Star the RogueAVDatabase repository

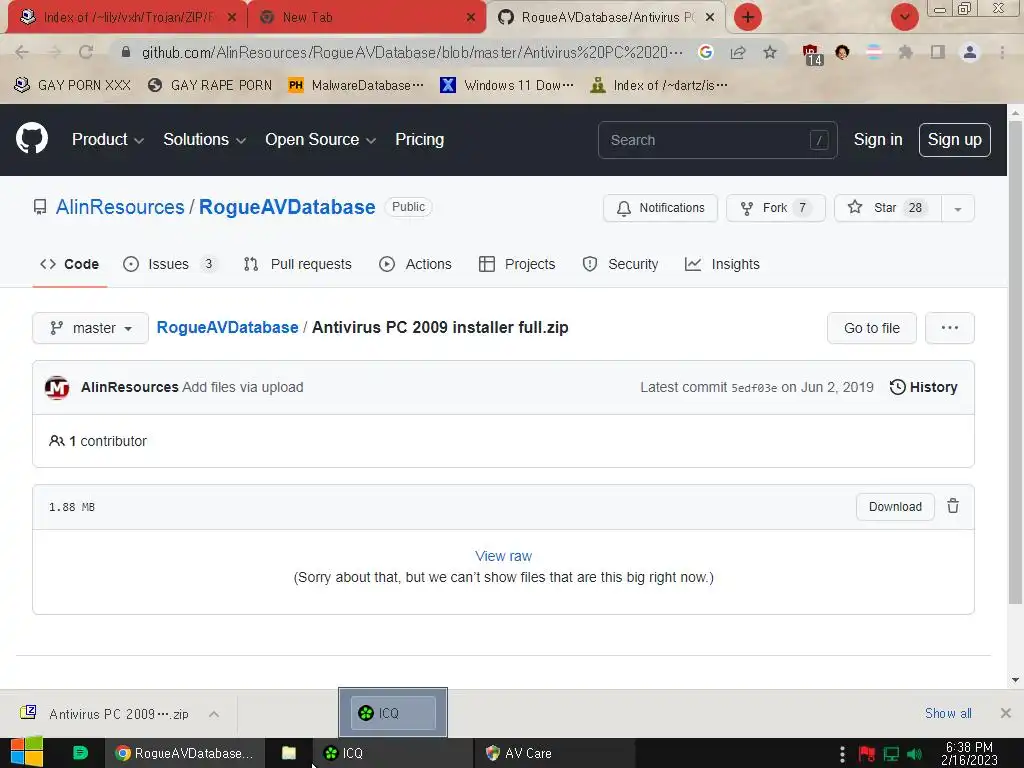[x=888, y=208]
